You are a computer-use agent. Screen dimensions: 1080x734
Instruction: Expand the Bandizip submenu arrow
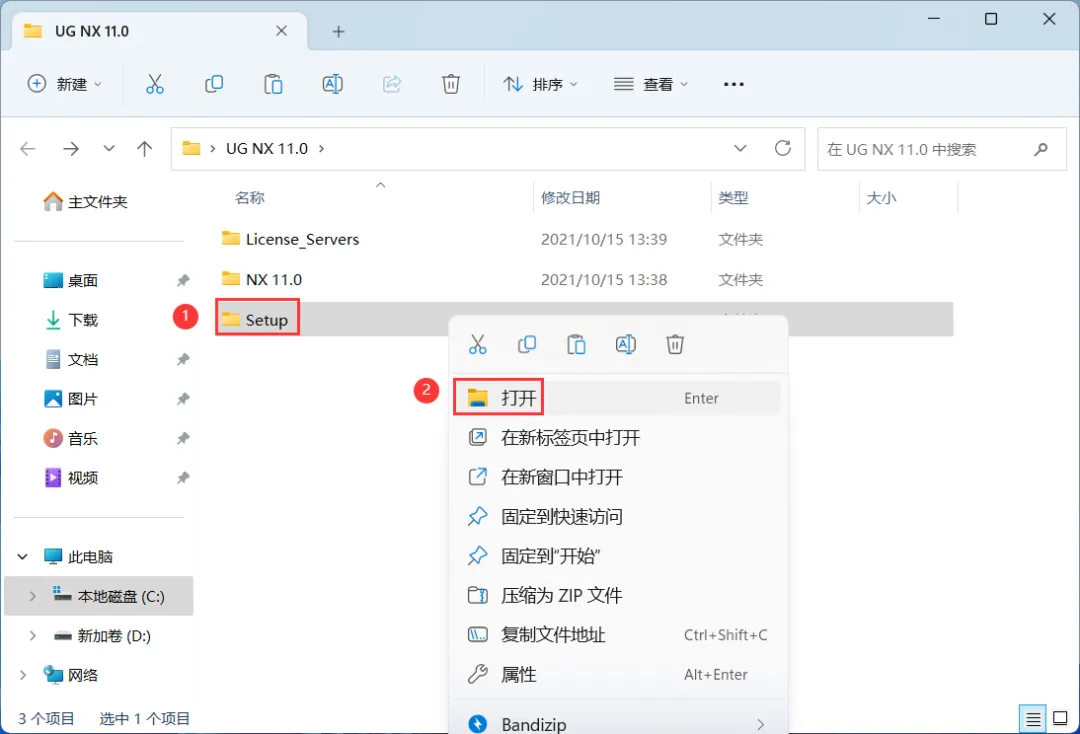click(x=760, y=724)
